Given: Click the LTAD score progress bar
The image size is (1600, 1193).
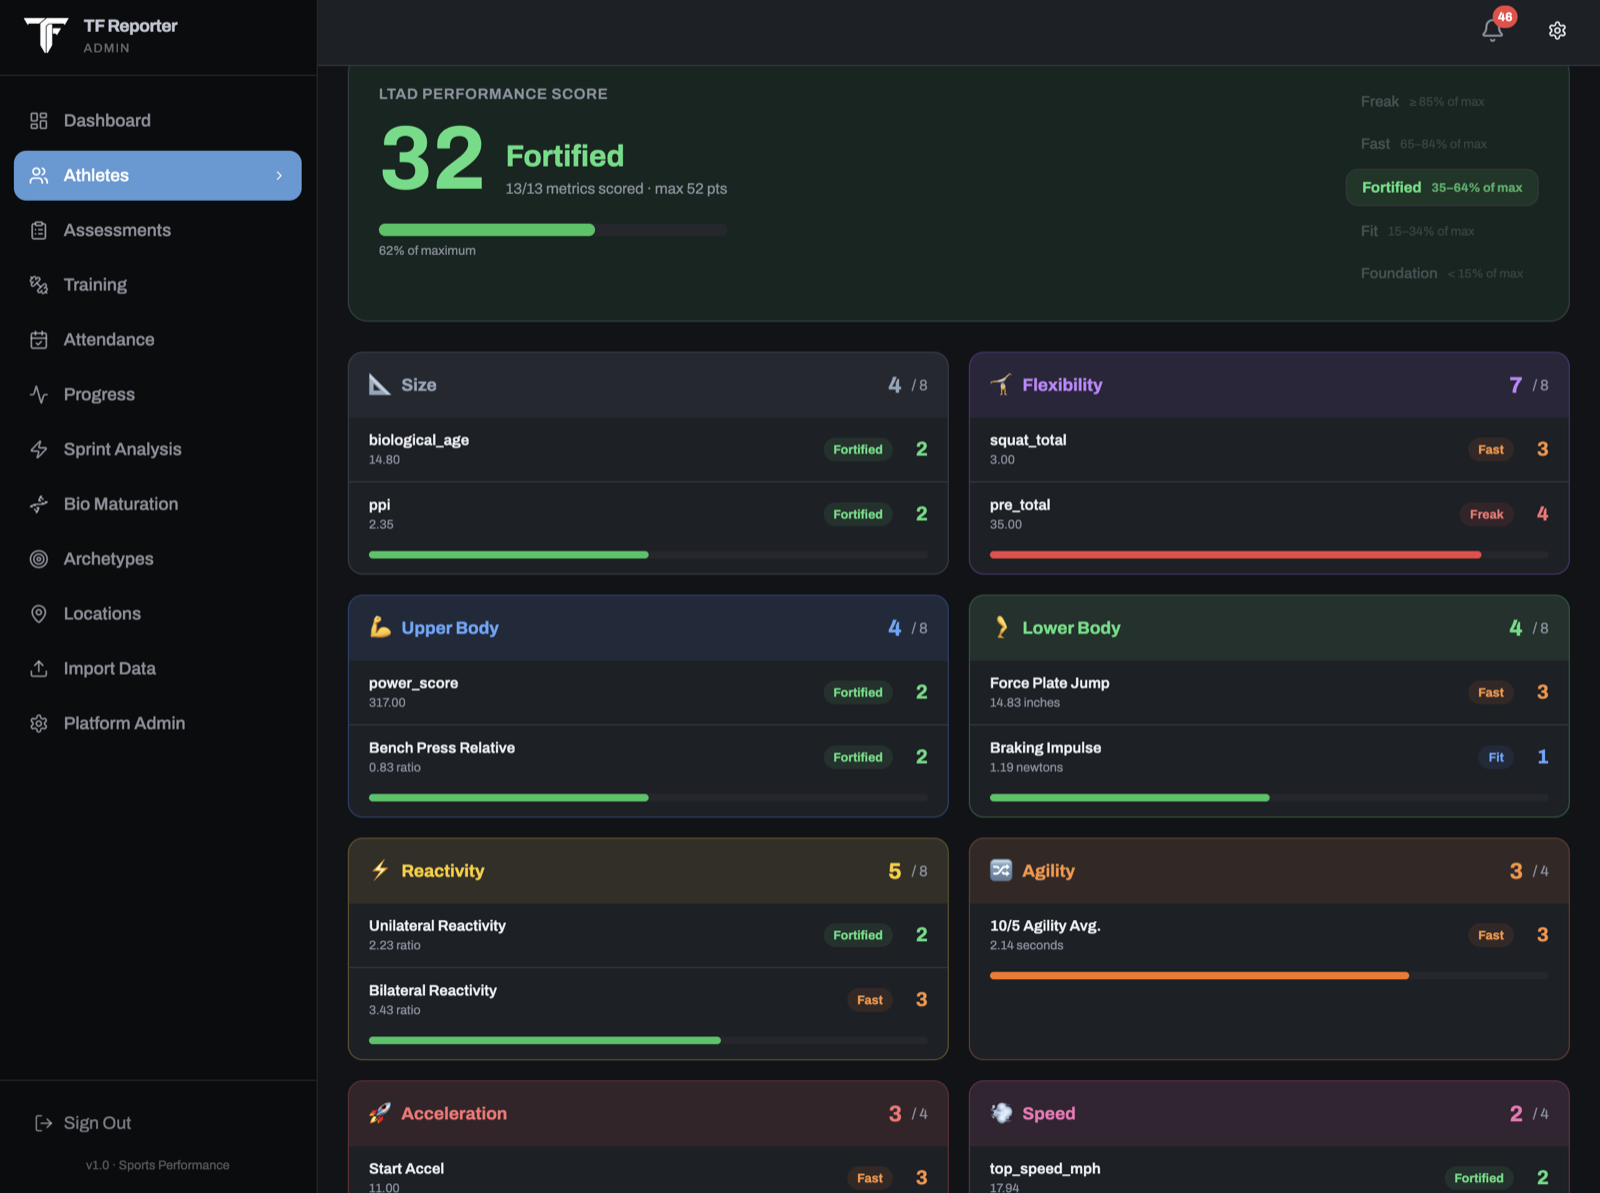Looking at the screenshot, I should coord(553,230).
